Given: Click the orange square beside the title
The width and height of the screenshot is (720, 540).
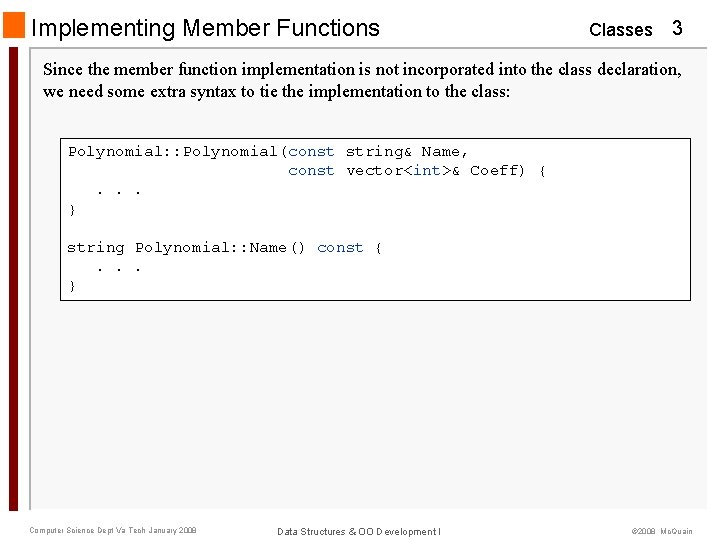Looking at the screenshot, I should 14,25.
